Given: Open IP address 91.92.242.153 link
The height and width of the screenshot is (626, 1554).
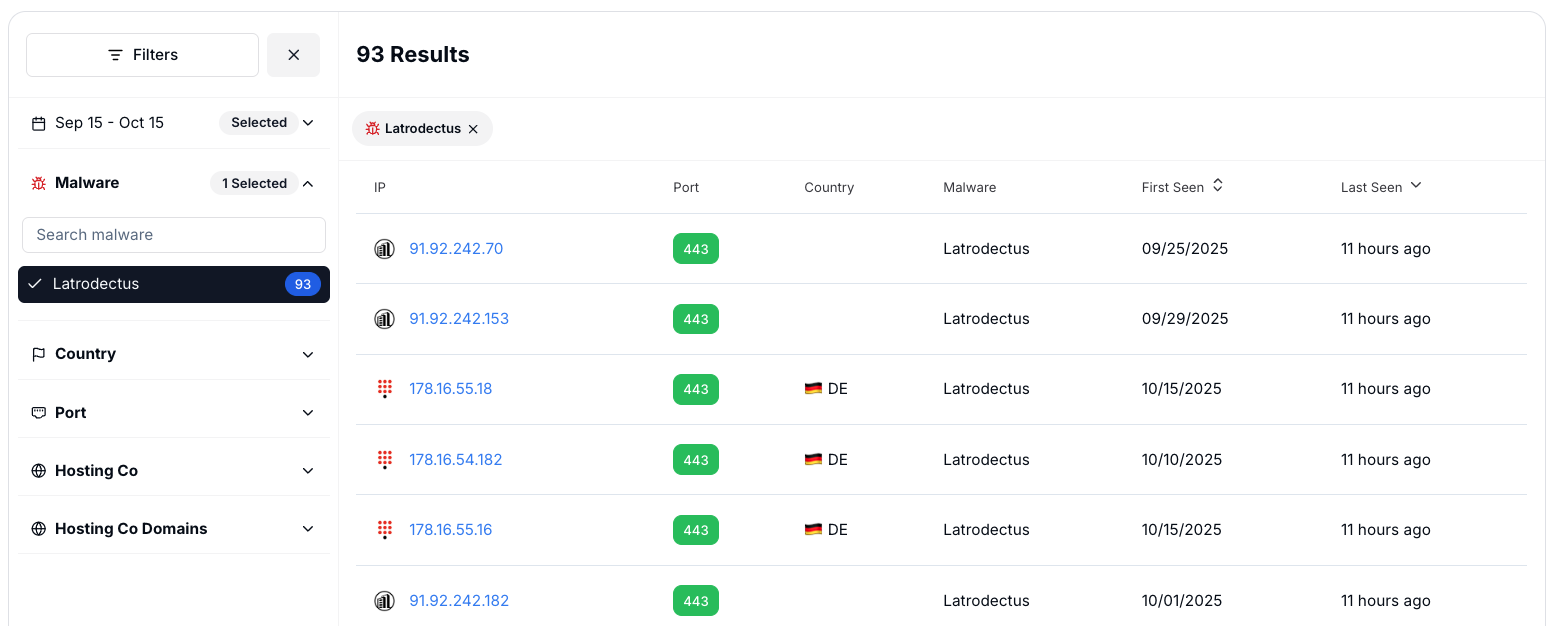Looking at the screenshot, I should pos(459,319).
